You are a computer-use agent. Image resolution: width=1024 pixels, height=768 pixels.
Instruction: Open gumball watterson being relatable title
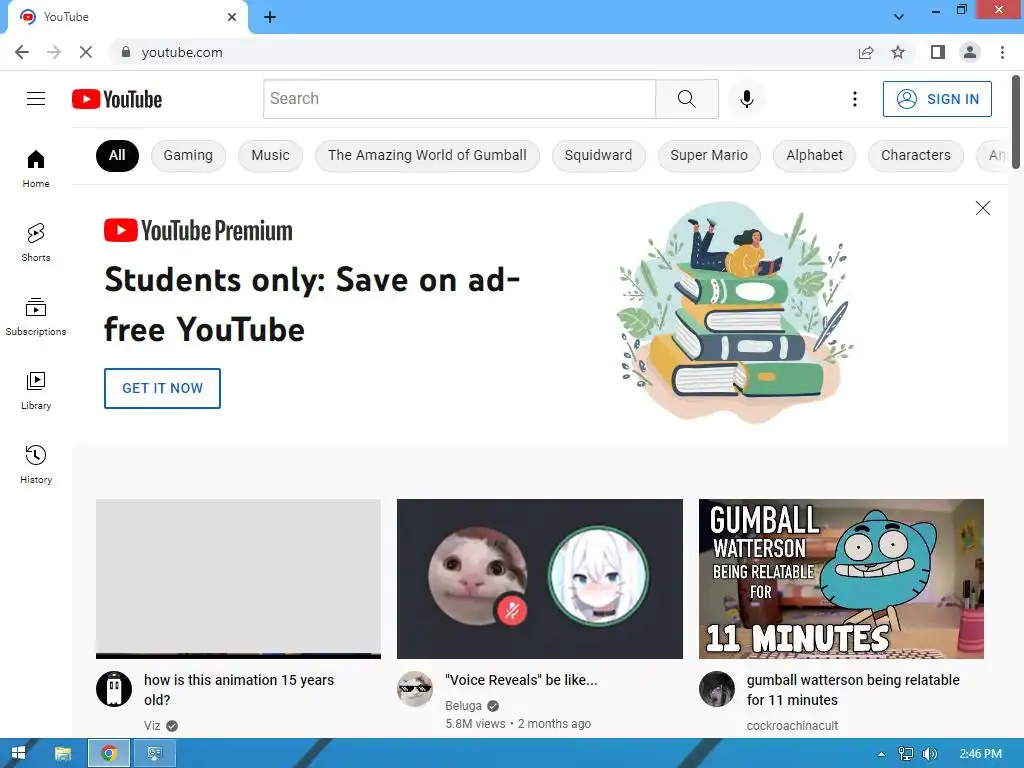(853, 690)
